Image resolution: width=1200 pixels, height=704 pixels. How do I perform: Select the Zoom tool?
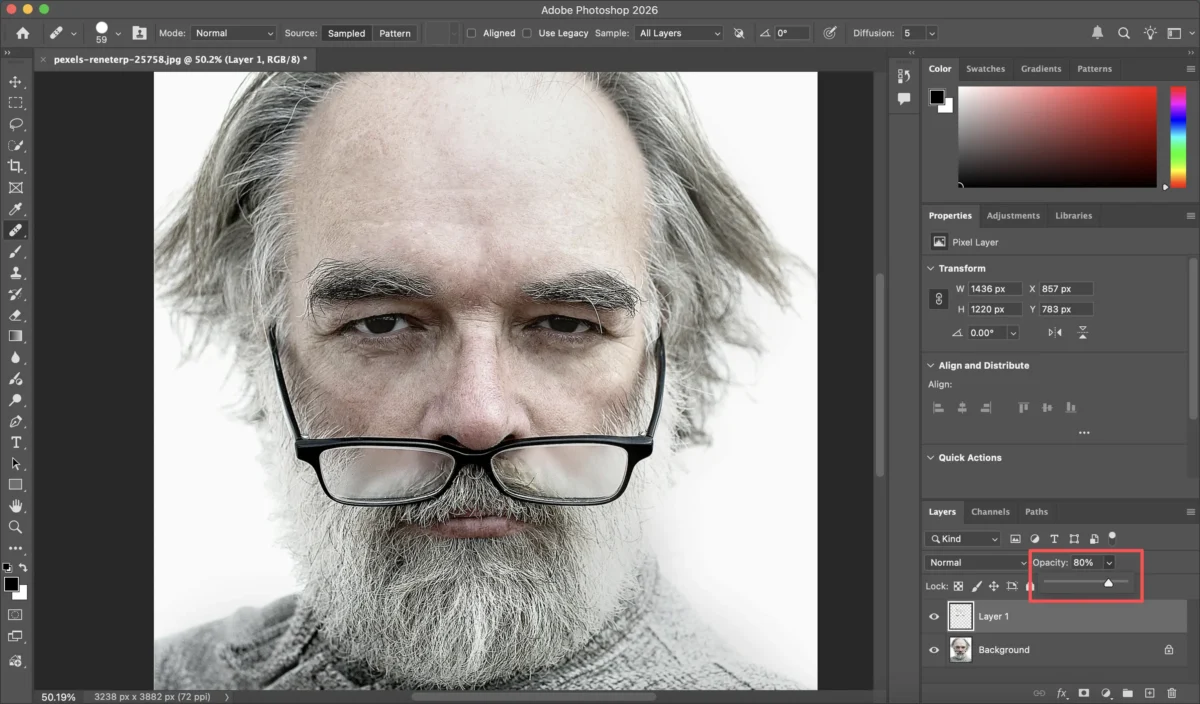(x=15, y=527)
